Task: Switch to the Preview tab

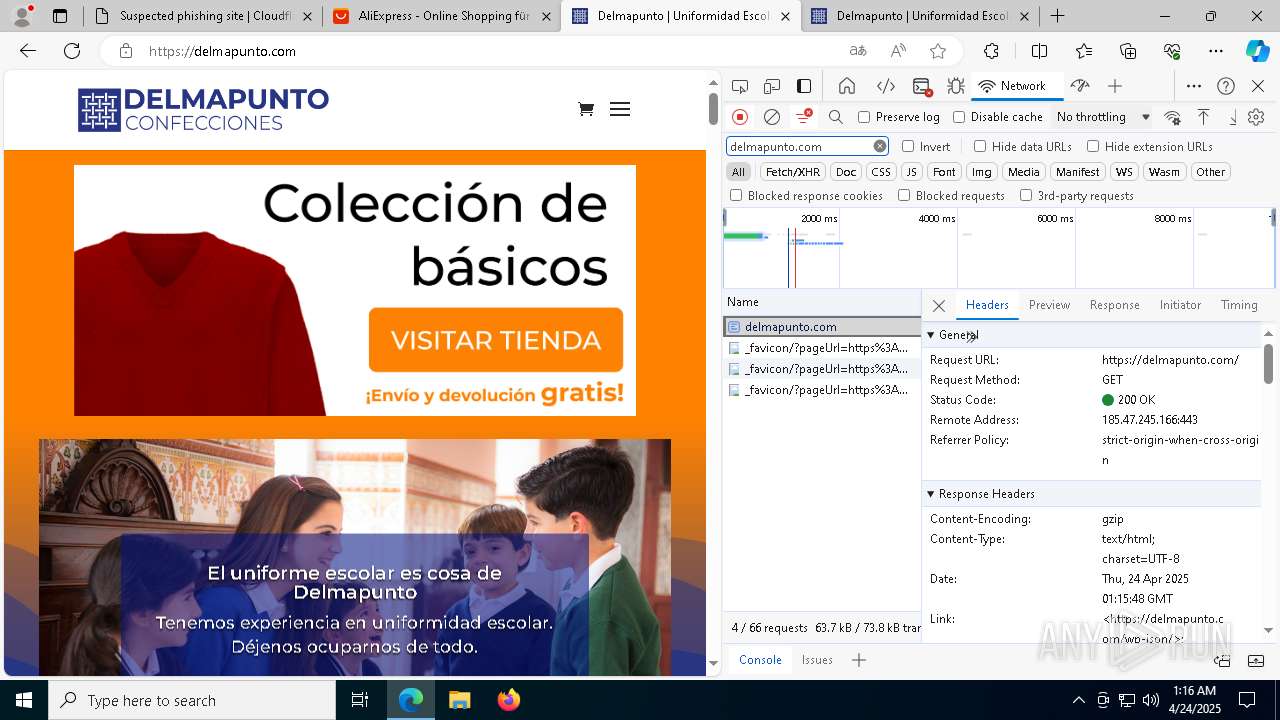Action: [x=1049, y=305]
